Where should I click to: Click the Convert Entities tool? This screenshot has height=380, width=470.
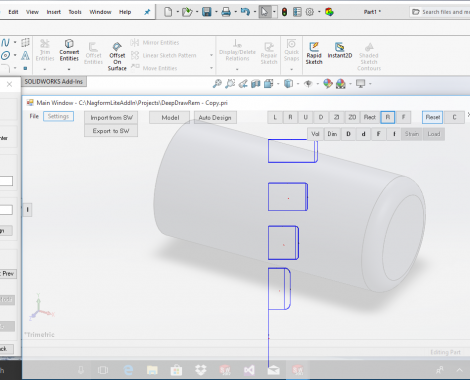[x=69, y=50]
